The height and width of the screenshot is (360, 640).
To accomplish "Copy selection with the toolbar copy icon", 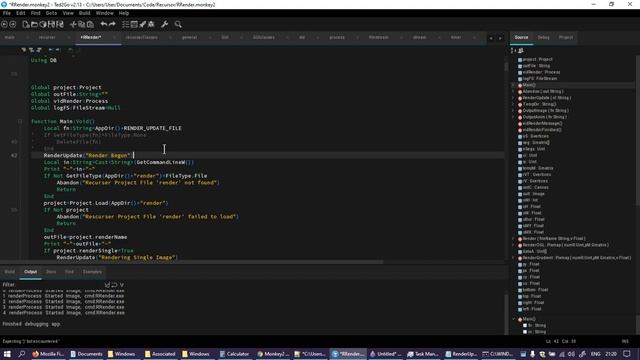I will click(x=82, y=24).
